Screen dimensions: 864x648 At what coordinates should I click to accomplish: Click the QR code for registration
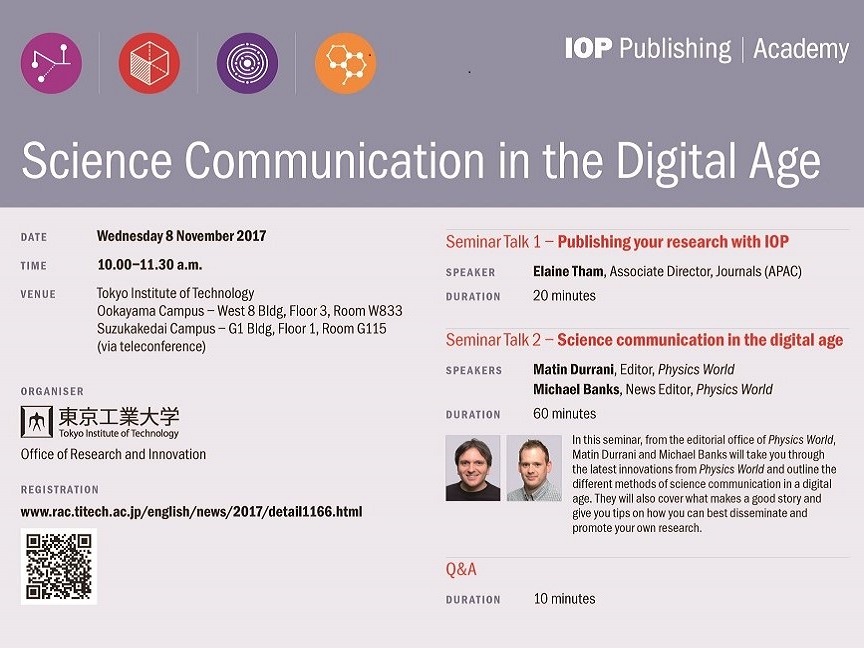(59, 566)
